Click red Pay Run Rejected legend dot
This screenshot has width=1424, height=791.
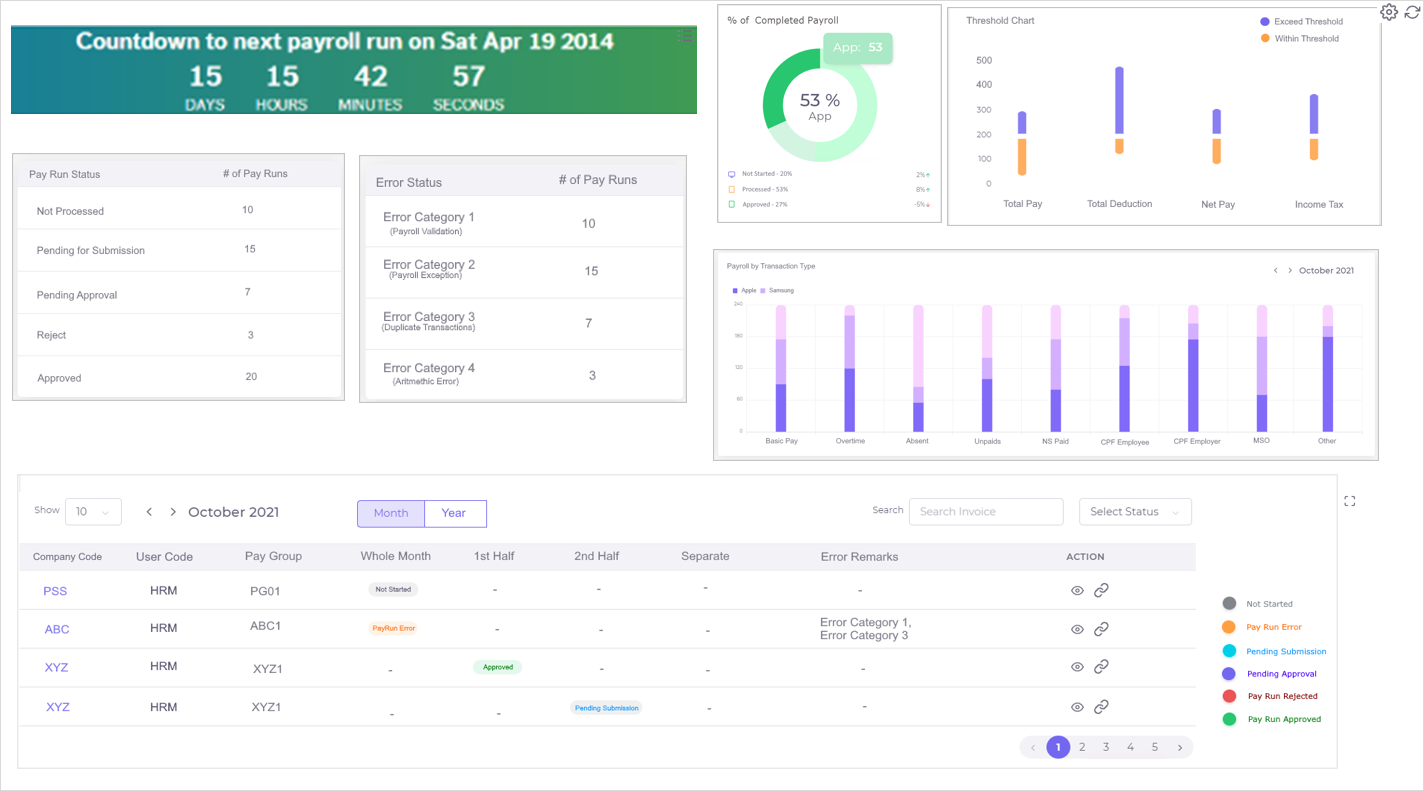1229,696
